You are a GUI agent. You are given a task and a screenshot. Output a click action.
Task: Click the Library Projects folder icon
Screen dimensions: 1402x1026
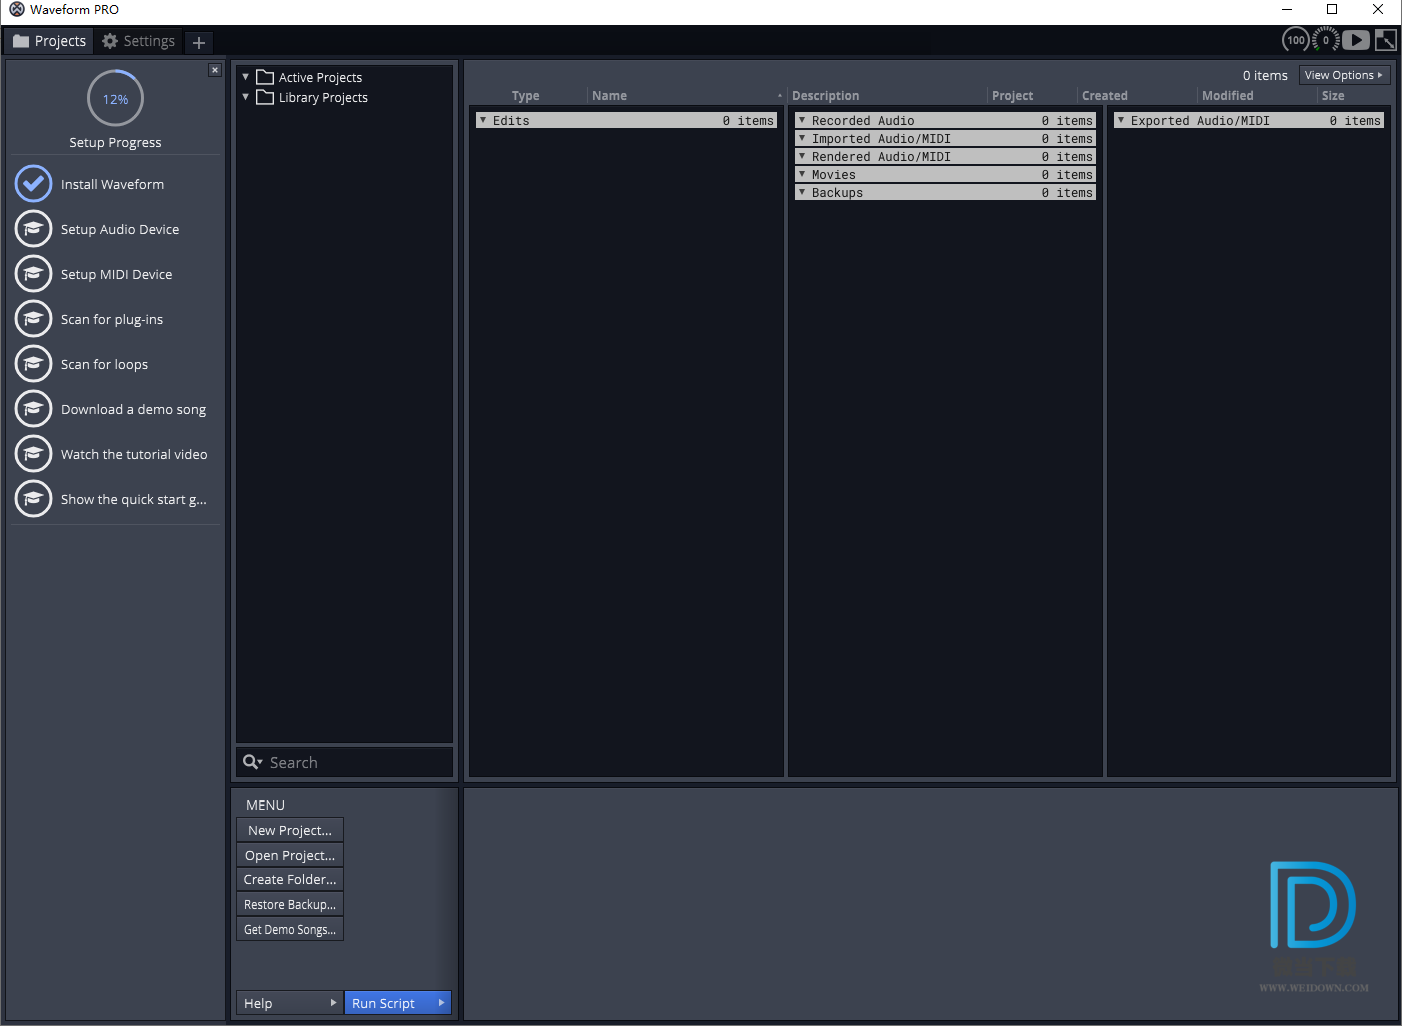(x=265, y=97)
